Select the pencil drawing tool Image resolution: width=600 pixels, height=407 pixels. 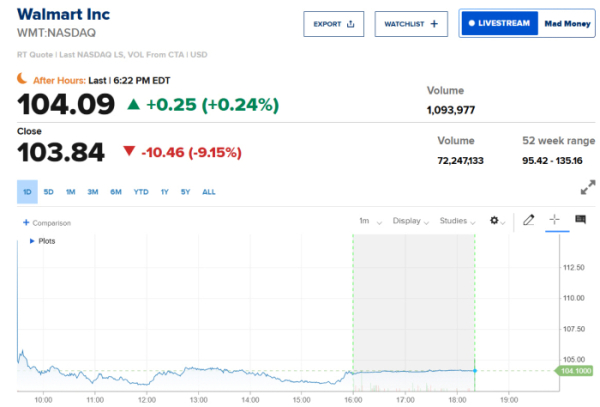[528, 220]
